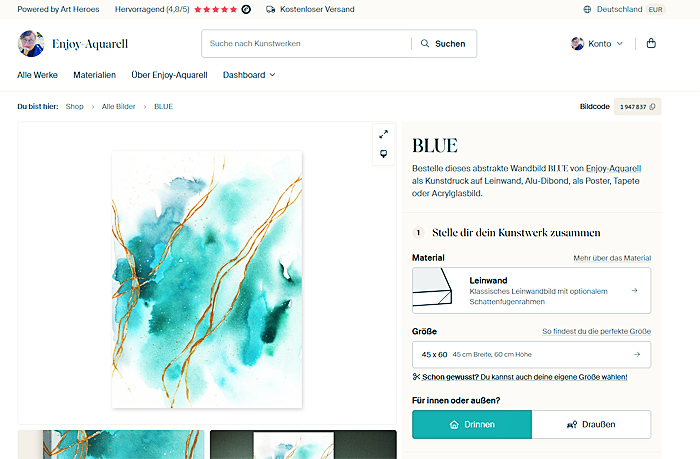Open the 45 x 60 size selector
Viewport: 700px width, 459px height.
coord(531,355)
